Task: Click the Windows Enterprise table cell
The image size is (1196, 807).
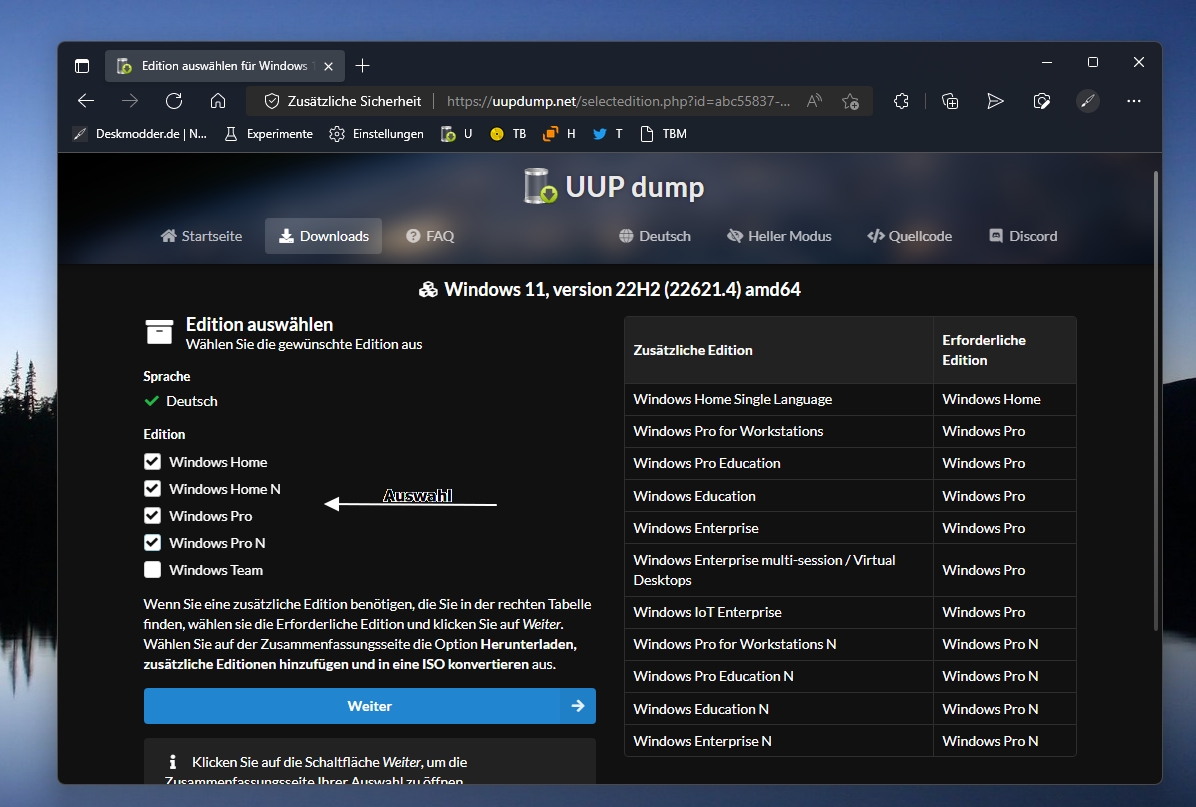Action: pyautogui.click(x=779, y=528)
